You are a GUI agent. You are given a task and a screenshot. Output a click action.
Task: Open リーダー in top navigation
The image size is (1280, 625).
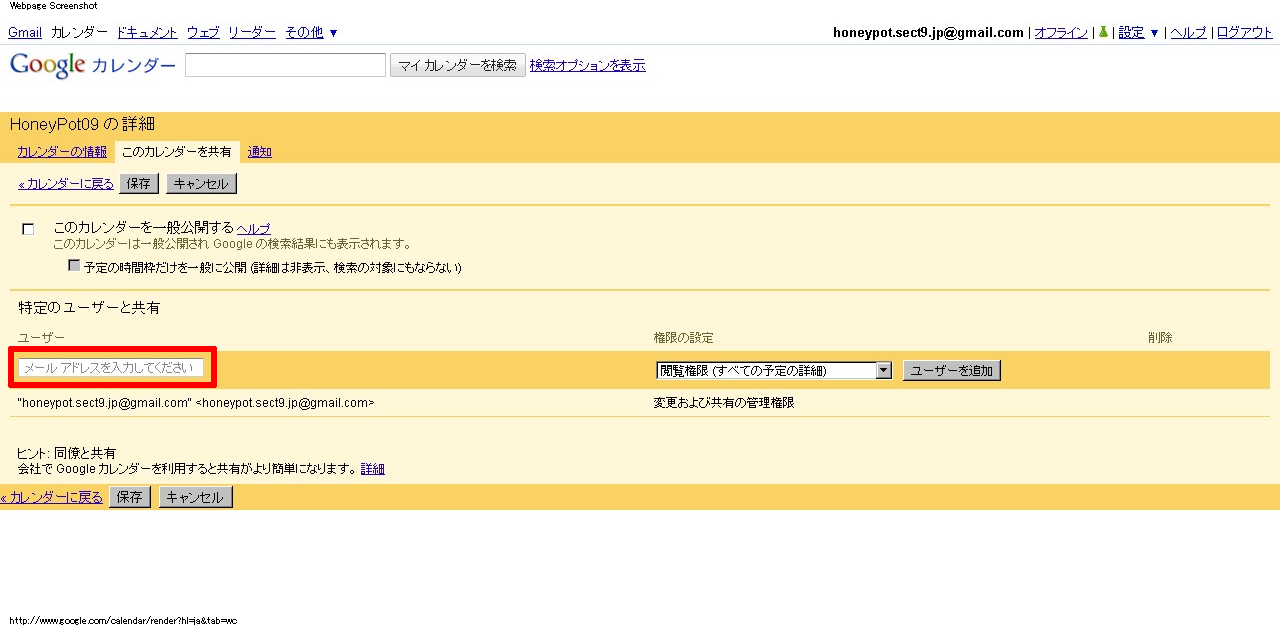(252, 32)
